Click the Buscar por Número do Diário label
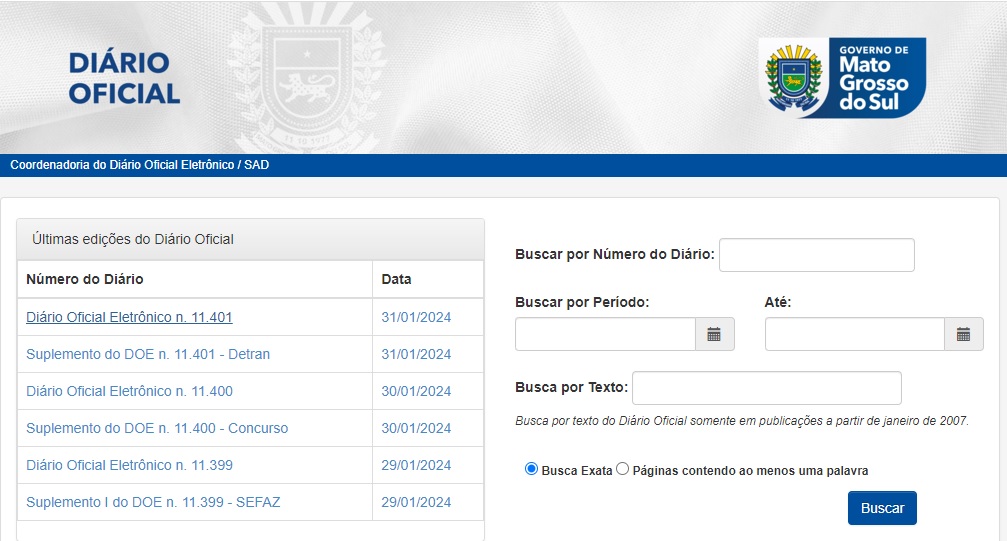 (x=615, y=254)
